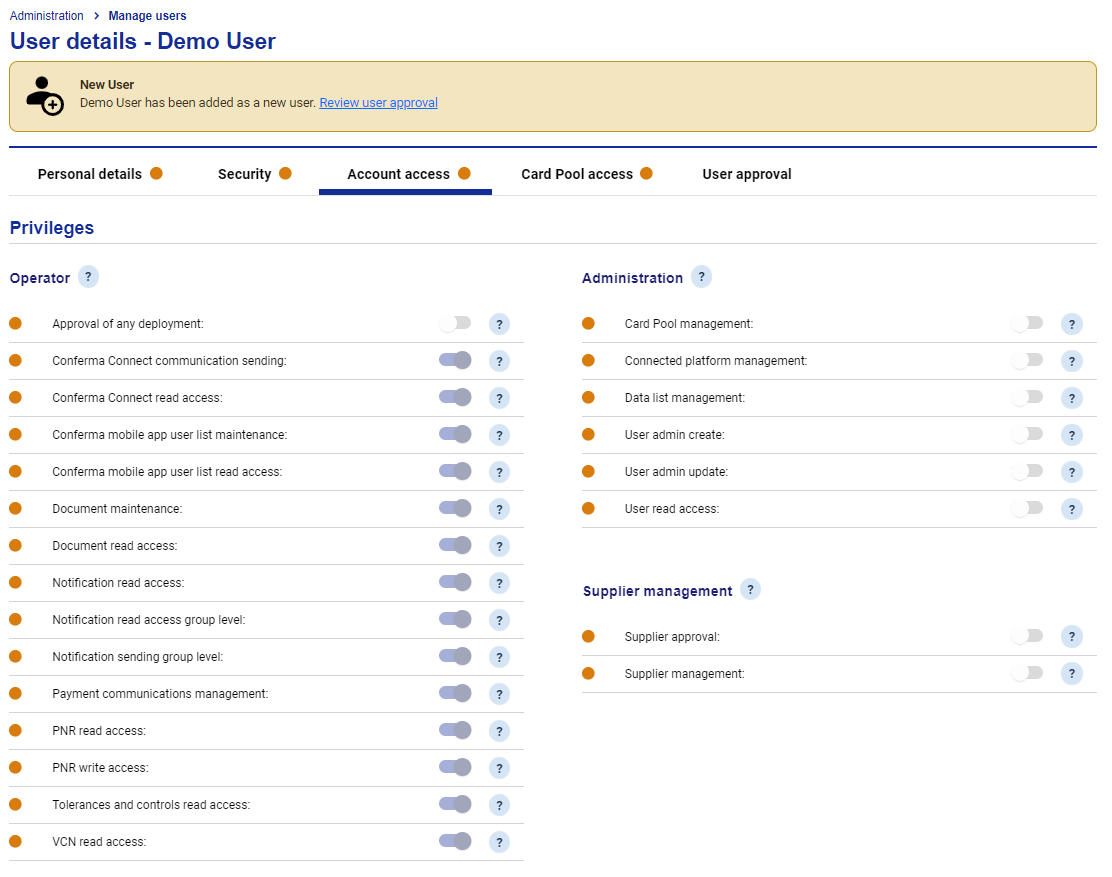Show help for Conferma Connect read access
The height and width of the screenshot is (877, 1112).
pos(499,398)
